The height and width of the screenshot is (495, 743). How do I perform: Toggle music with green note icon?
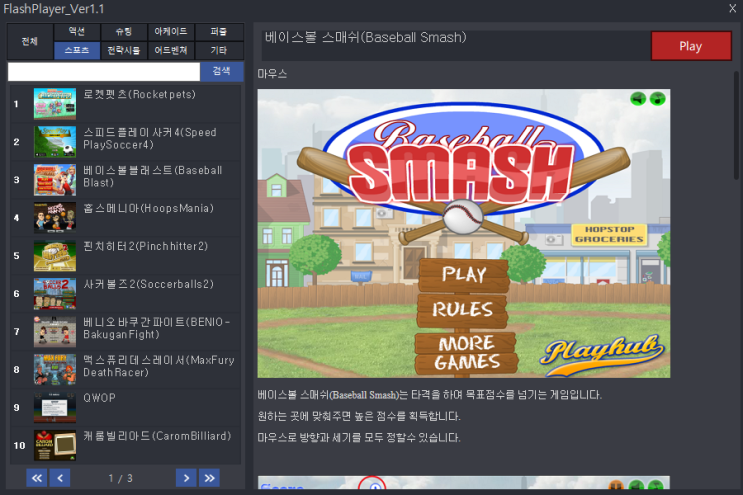click(x=658, y=99)
